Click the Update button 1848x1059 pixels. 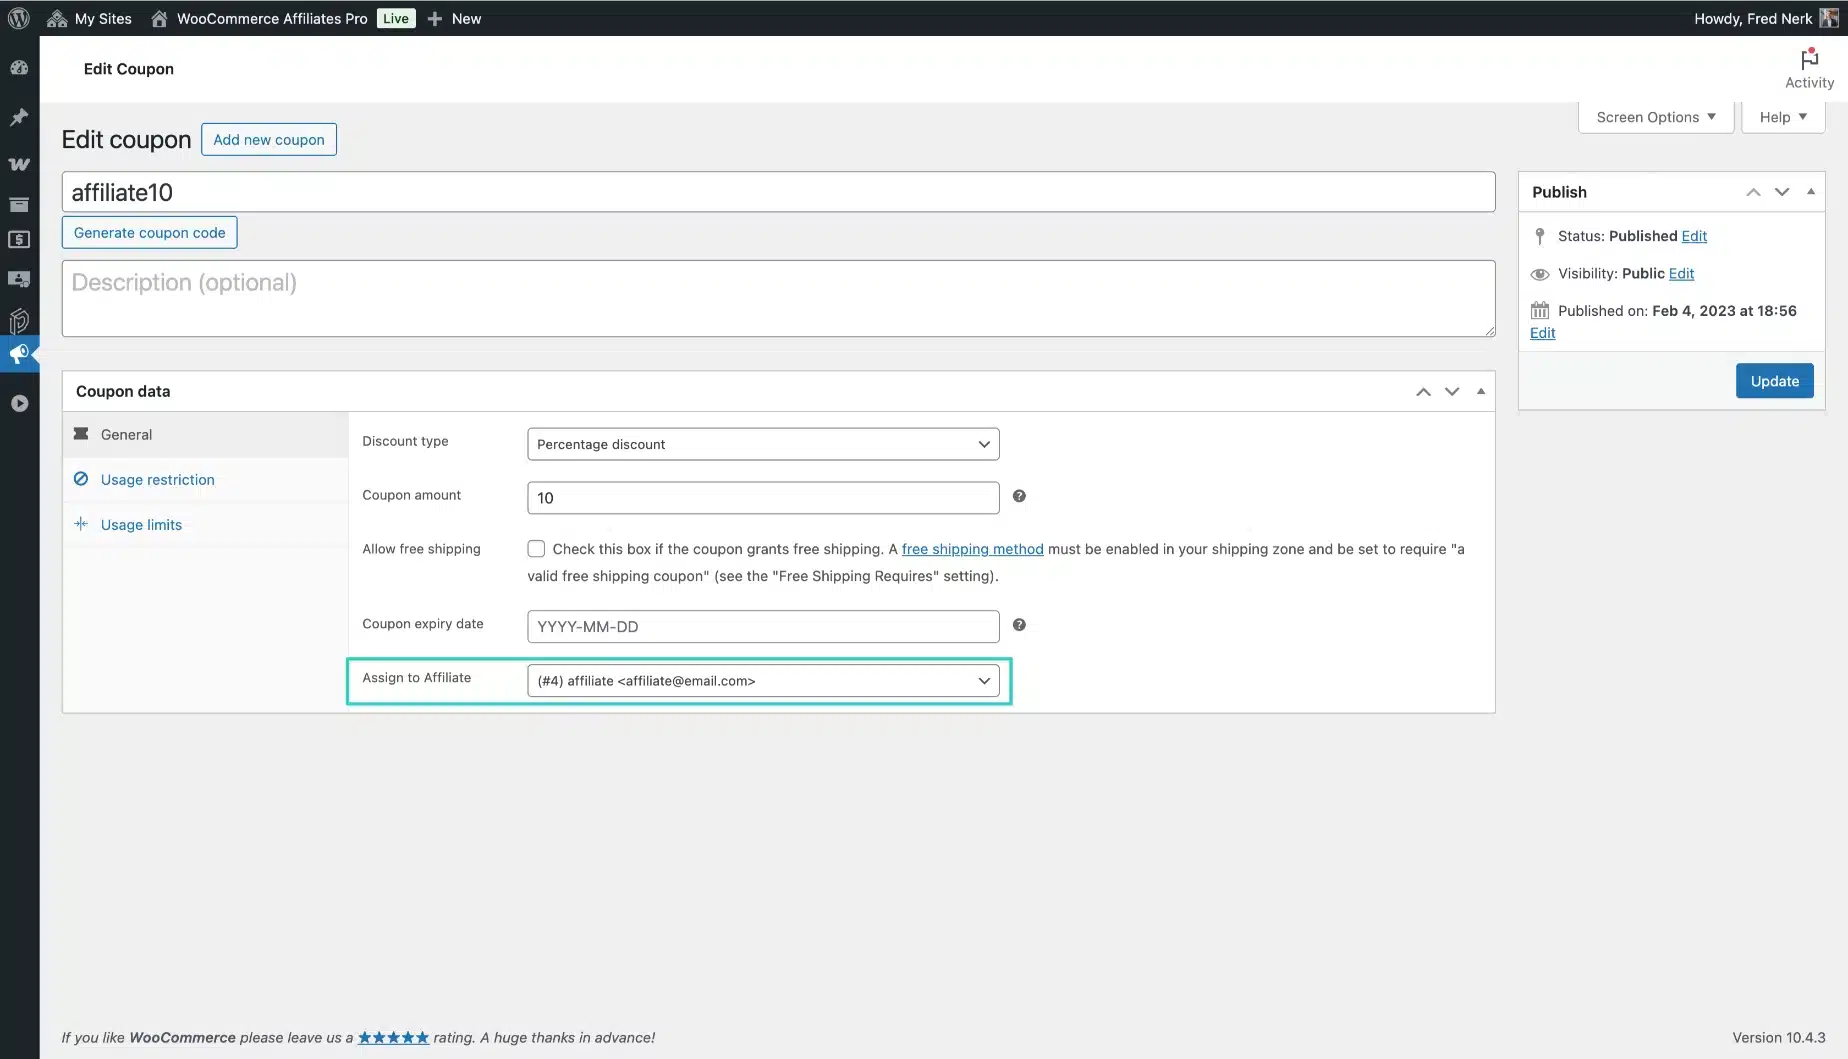tap(1774, 381)
